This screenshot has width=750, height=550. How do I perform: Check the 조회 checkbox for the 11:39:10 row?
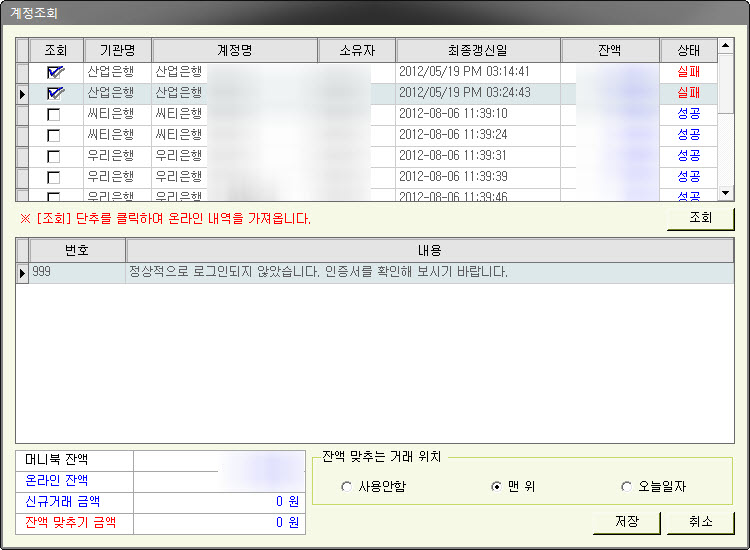[x=54, y=114]
